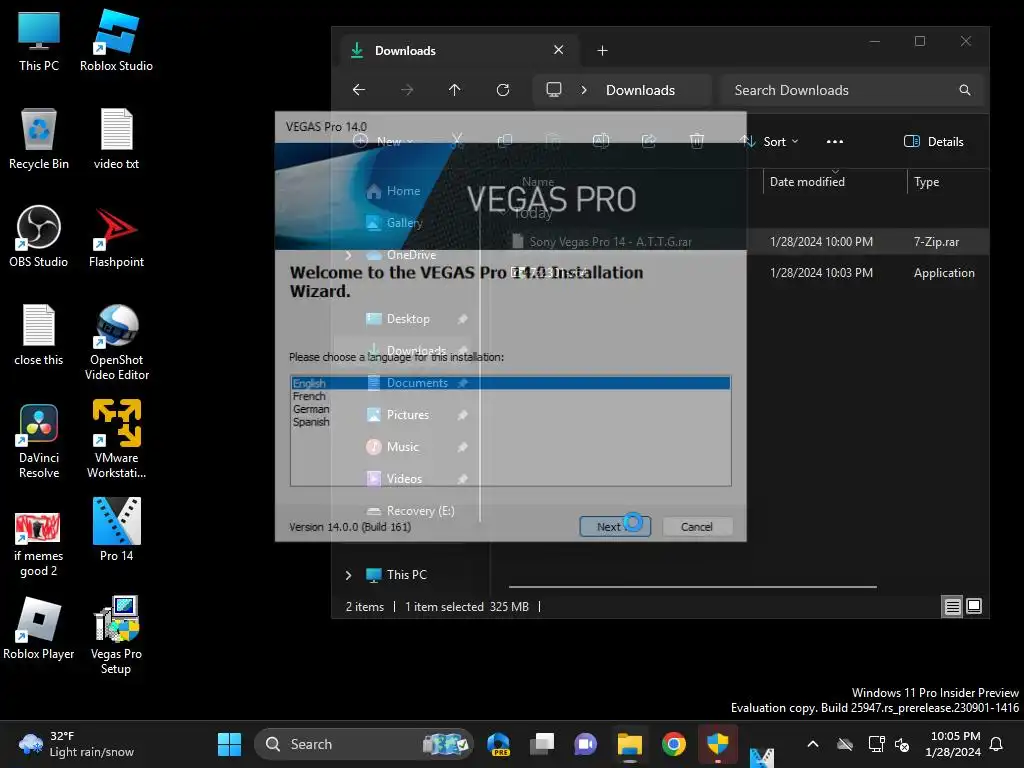The width and height of the screenshot is (1024, 768).
Task: Click Downloads in the address bar
Action: tap(640, 90)
